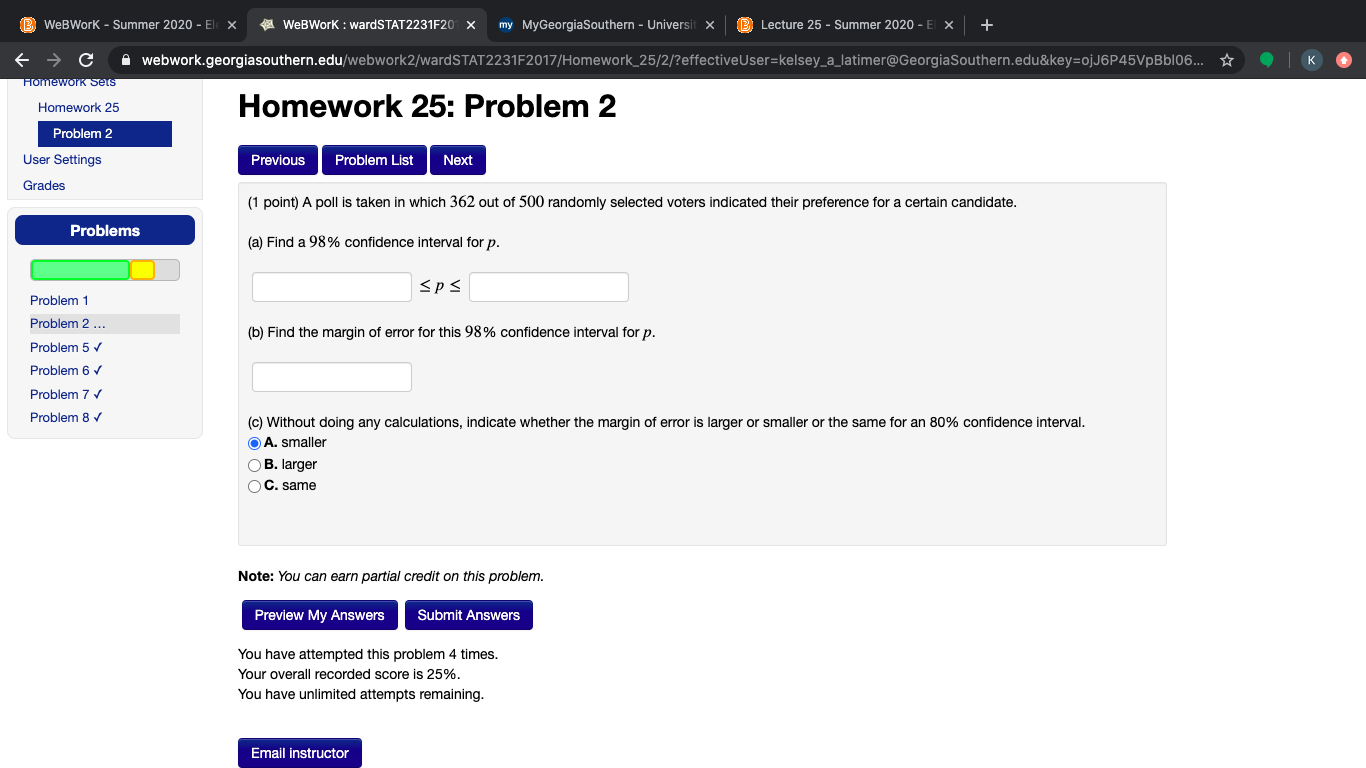
Task: Select radio option C. same
Action: pyautogui.click(x=253, y=487)
